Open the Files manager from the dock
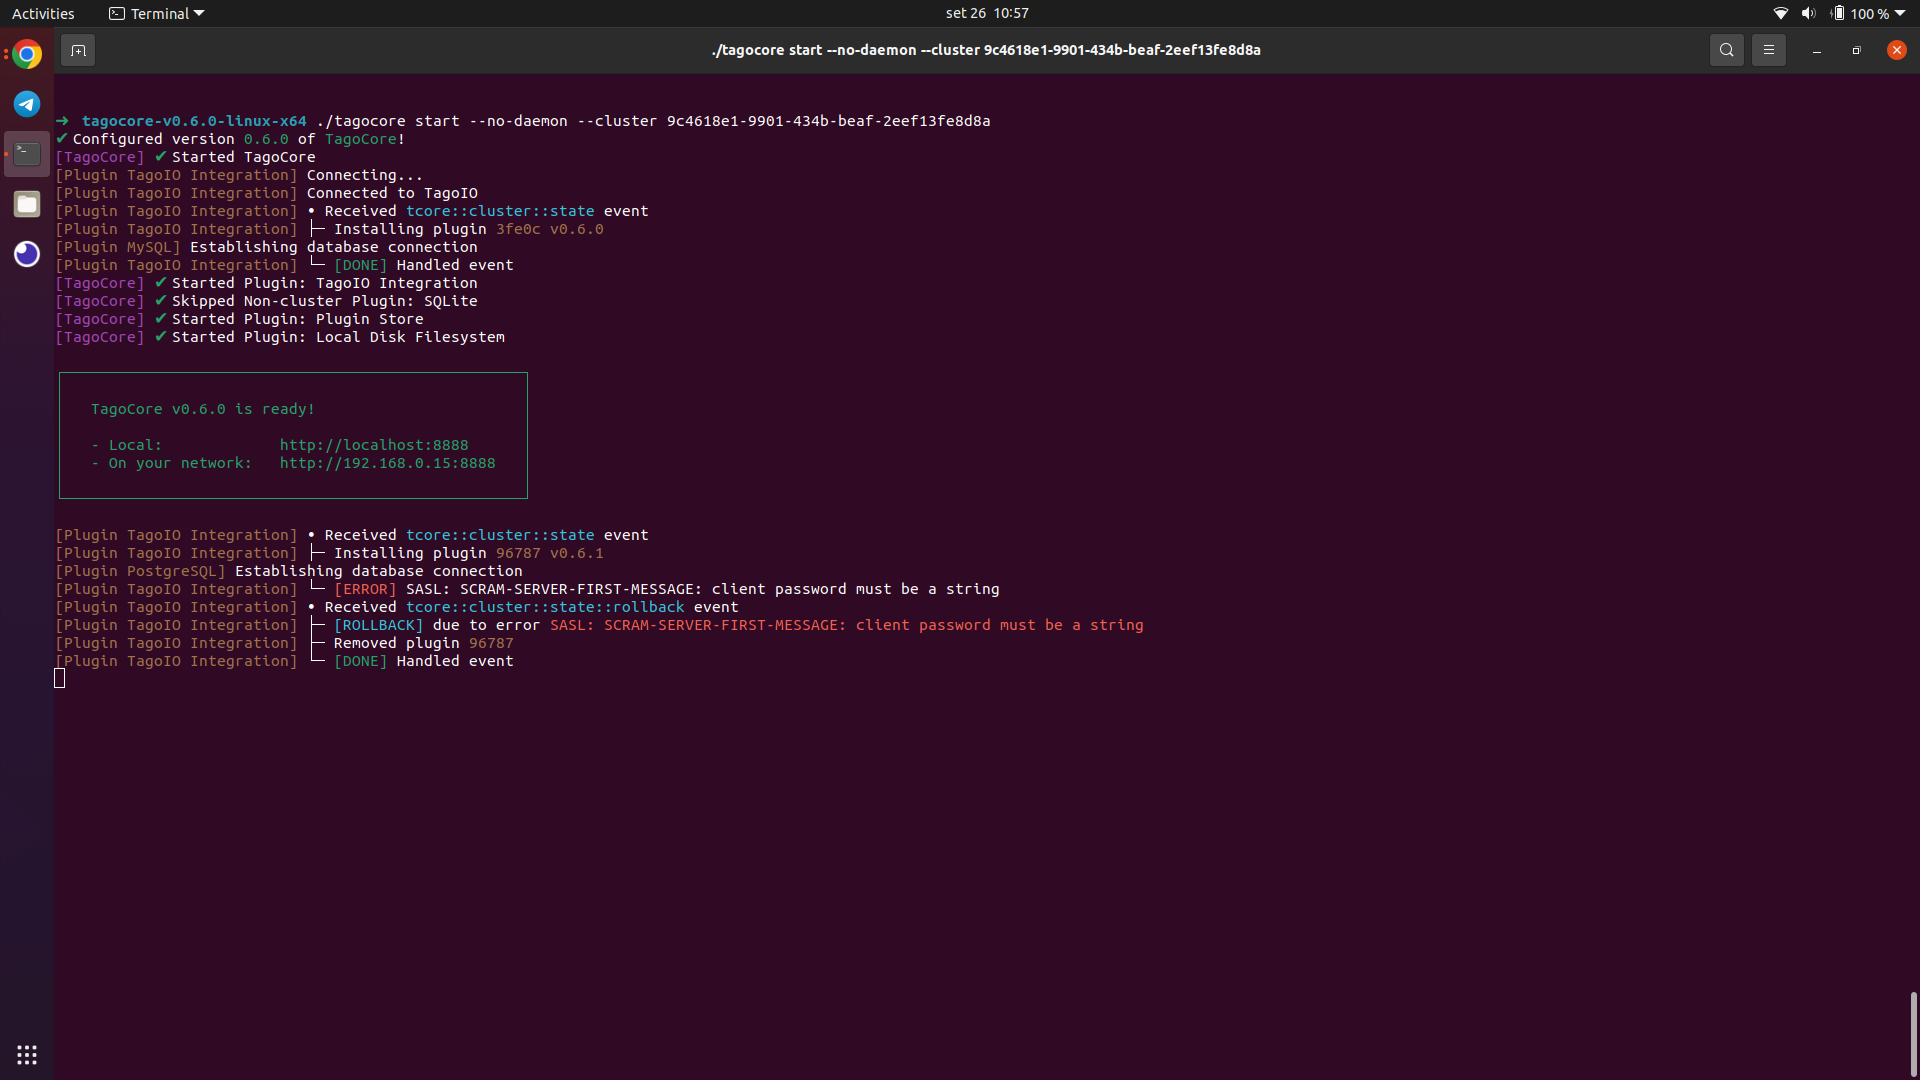 (27, 204)
